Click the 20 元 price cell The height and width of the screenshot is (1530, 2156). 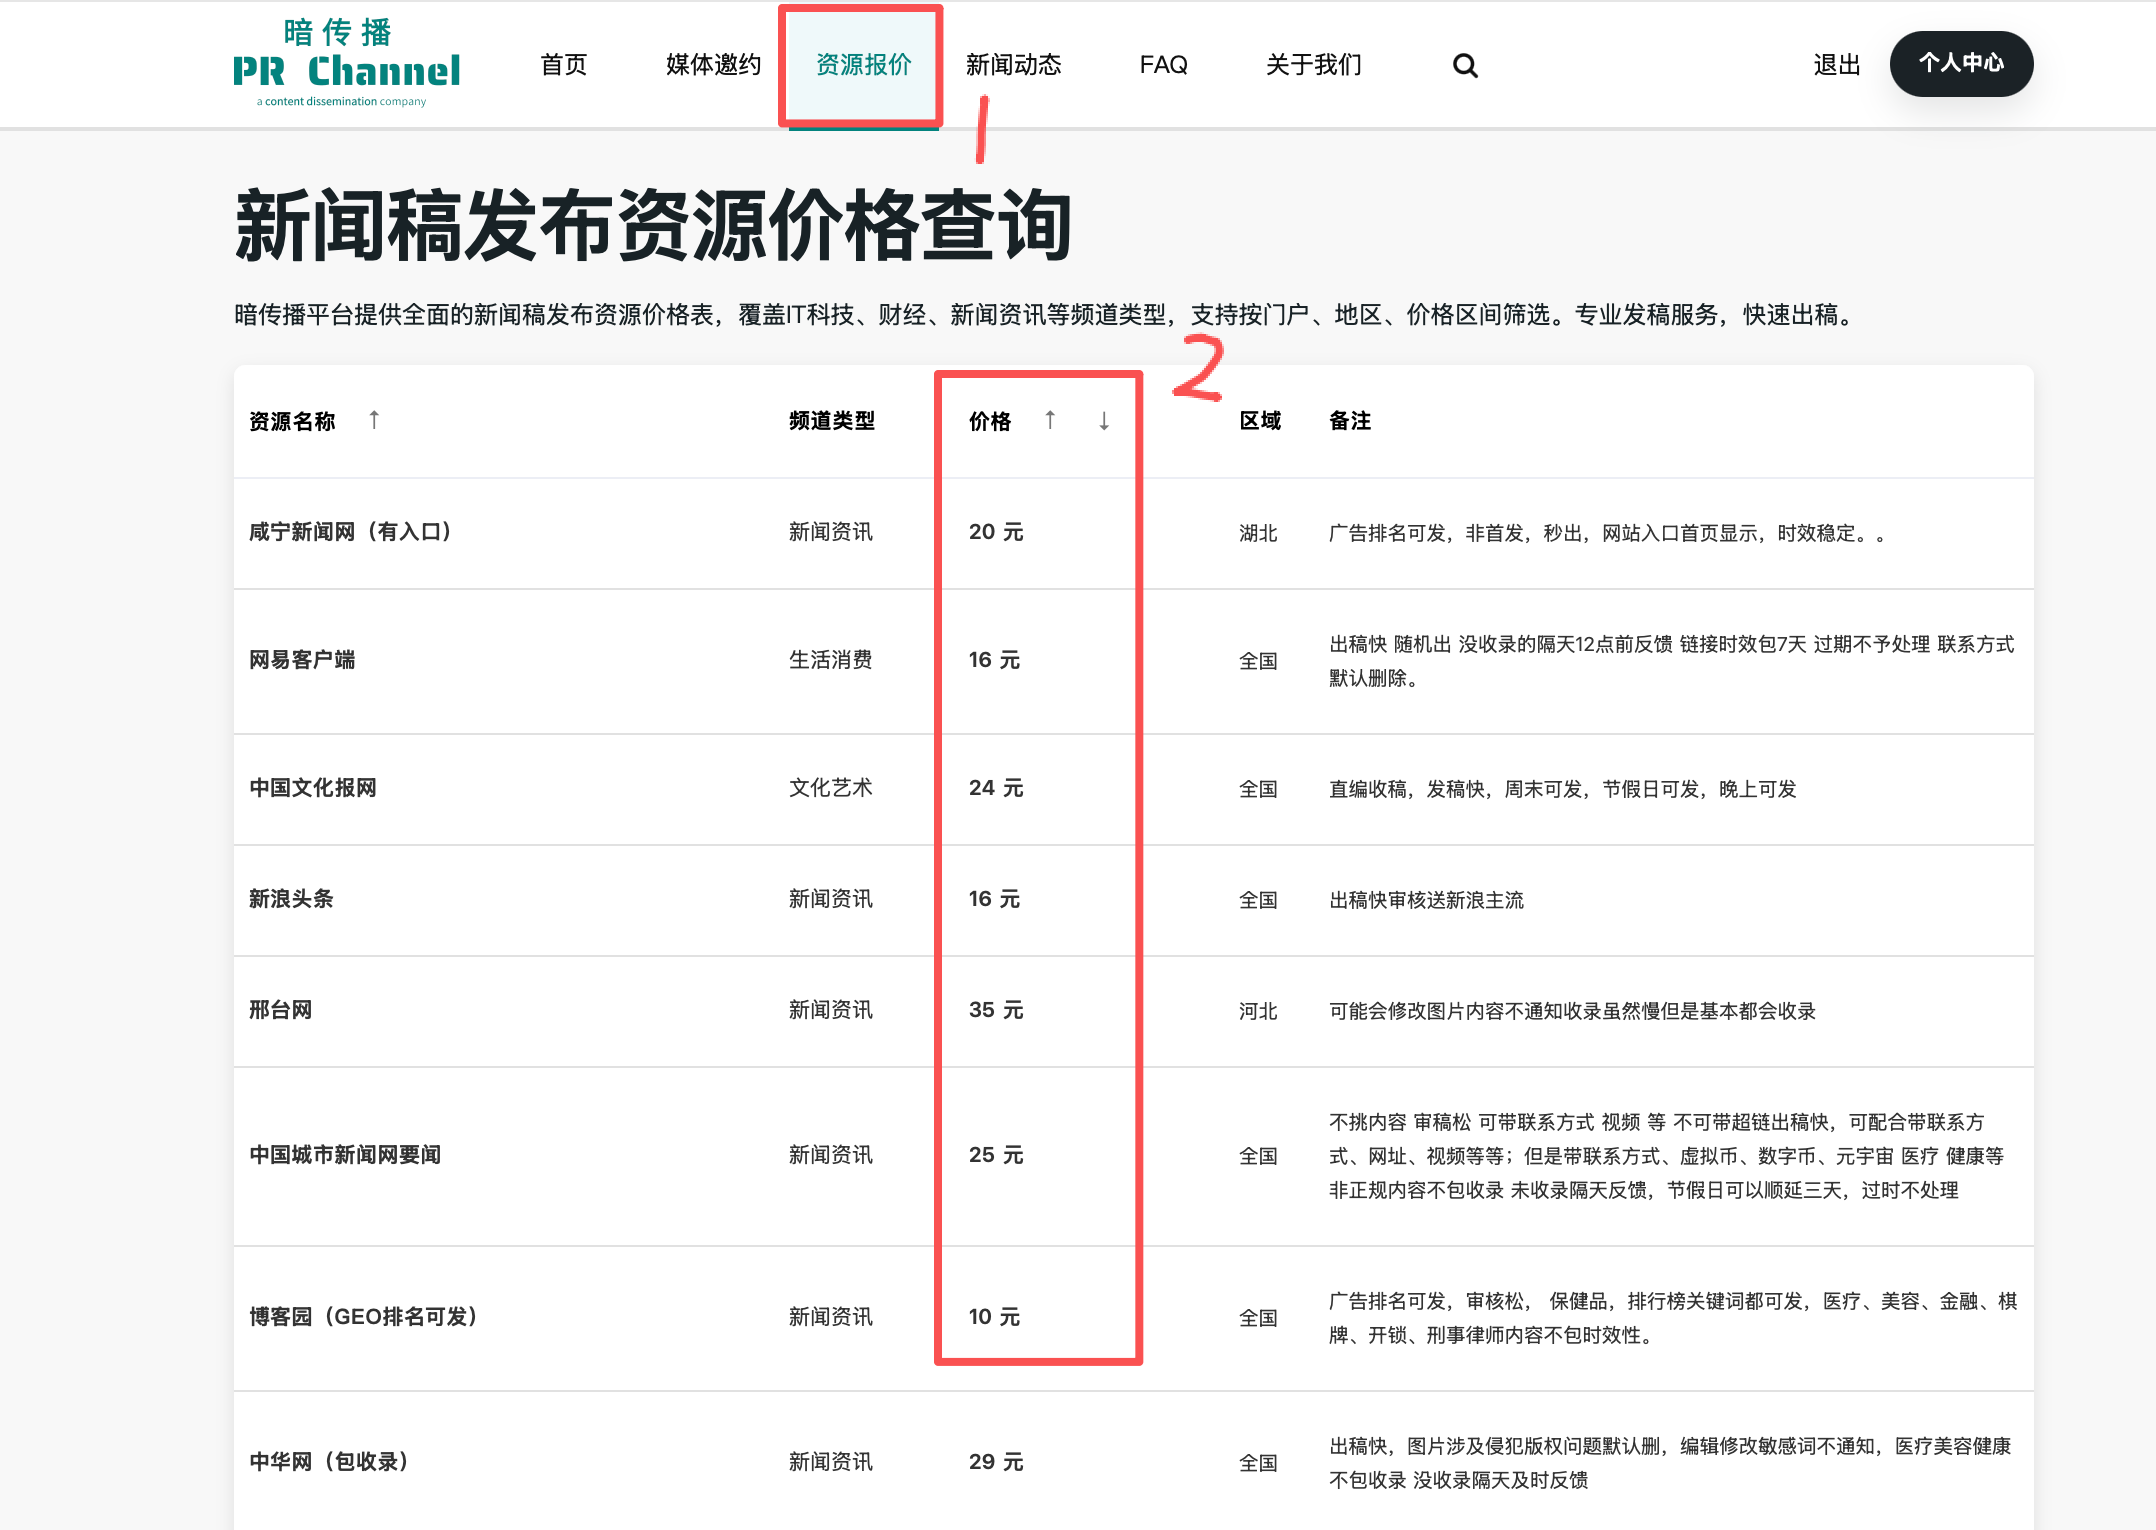point(996,532)
